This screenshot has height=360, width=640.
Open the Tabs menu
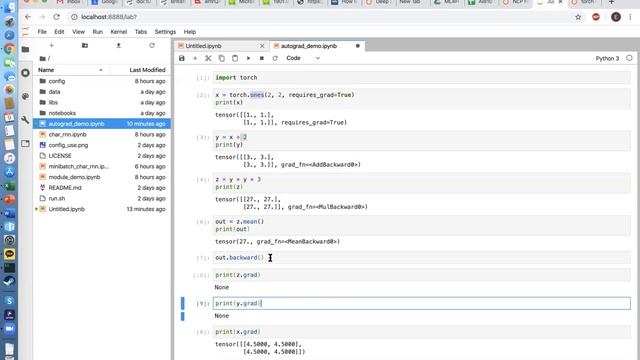pyautogui.click(x=141, y=32)
